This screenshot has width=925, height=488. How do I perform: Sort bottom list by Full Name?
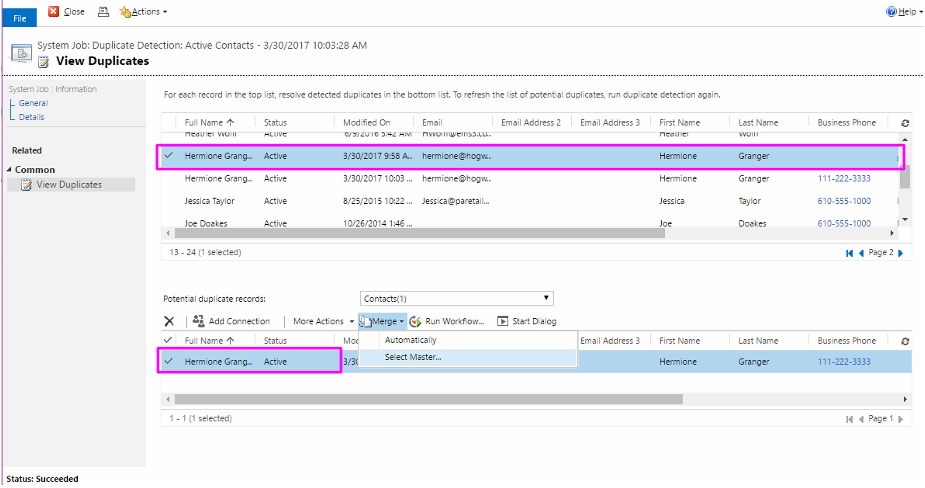tap(209, 340)
